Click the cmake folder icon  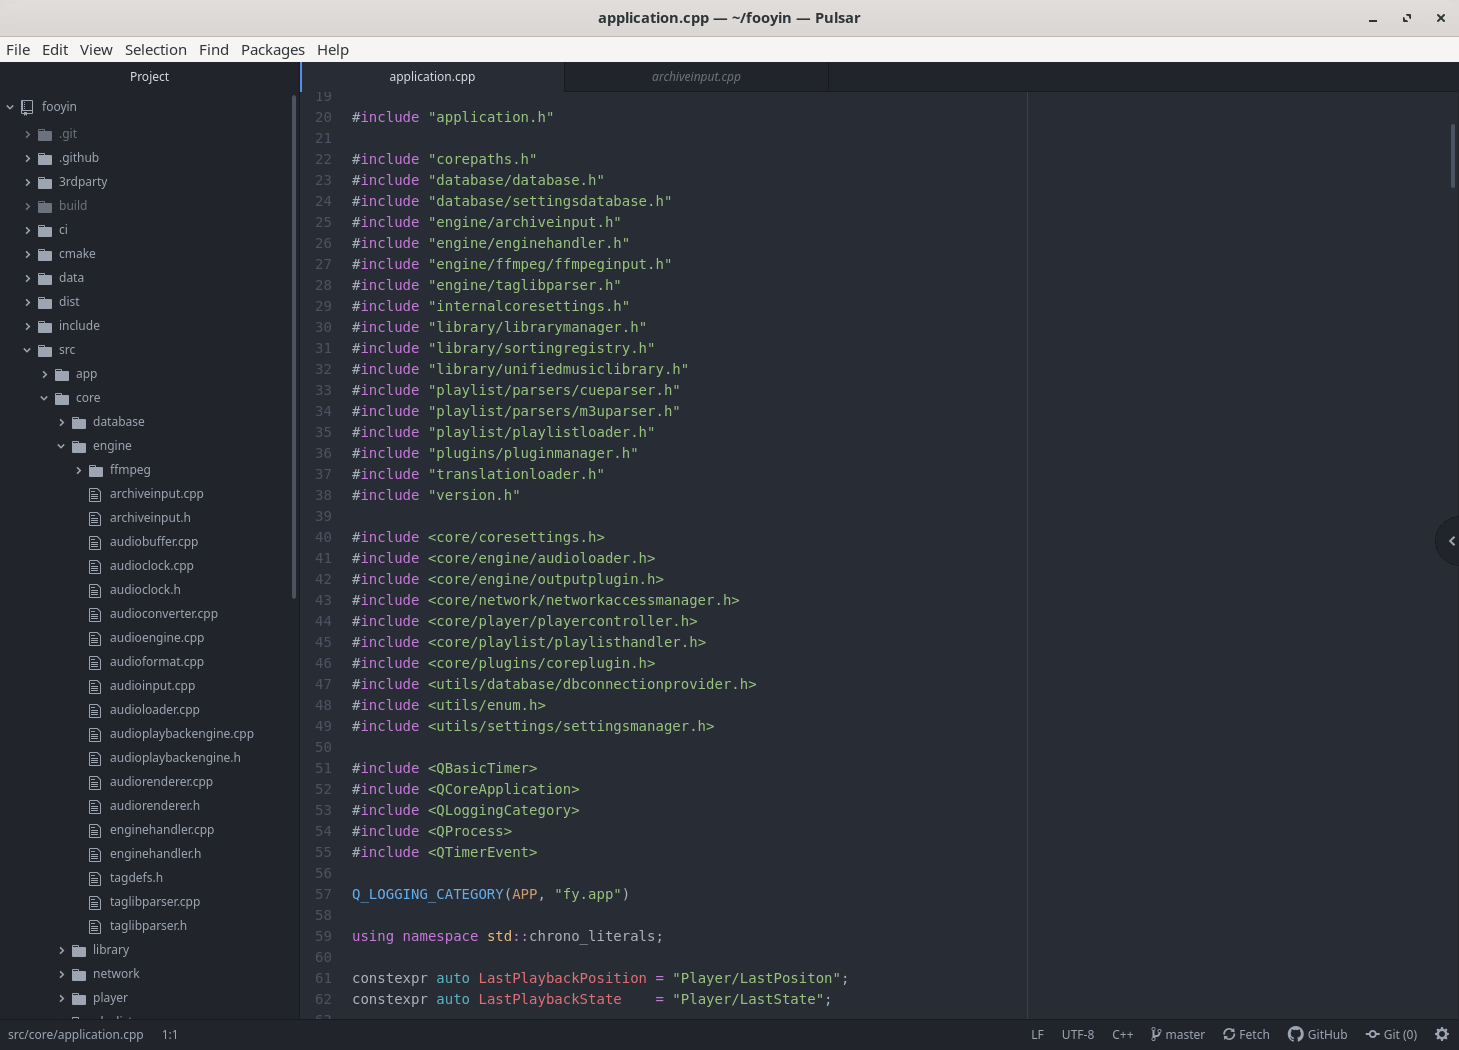click(x=45, y=254)
